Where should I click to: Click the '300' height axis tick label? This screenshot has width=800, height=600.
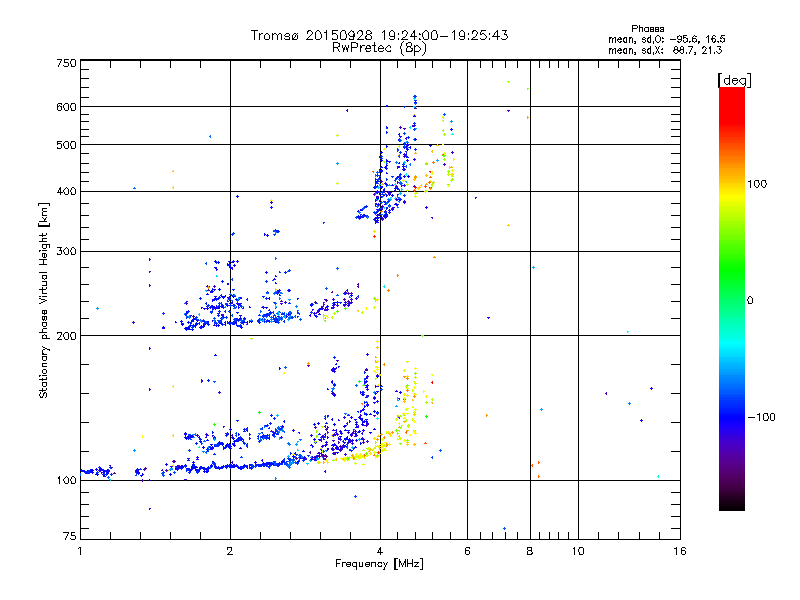pyautogui.click(x=66, y=252)
